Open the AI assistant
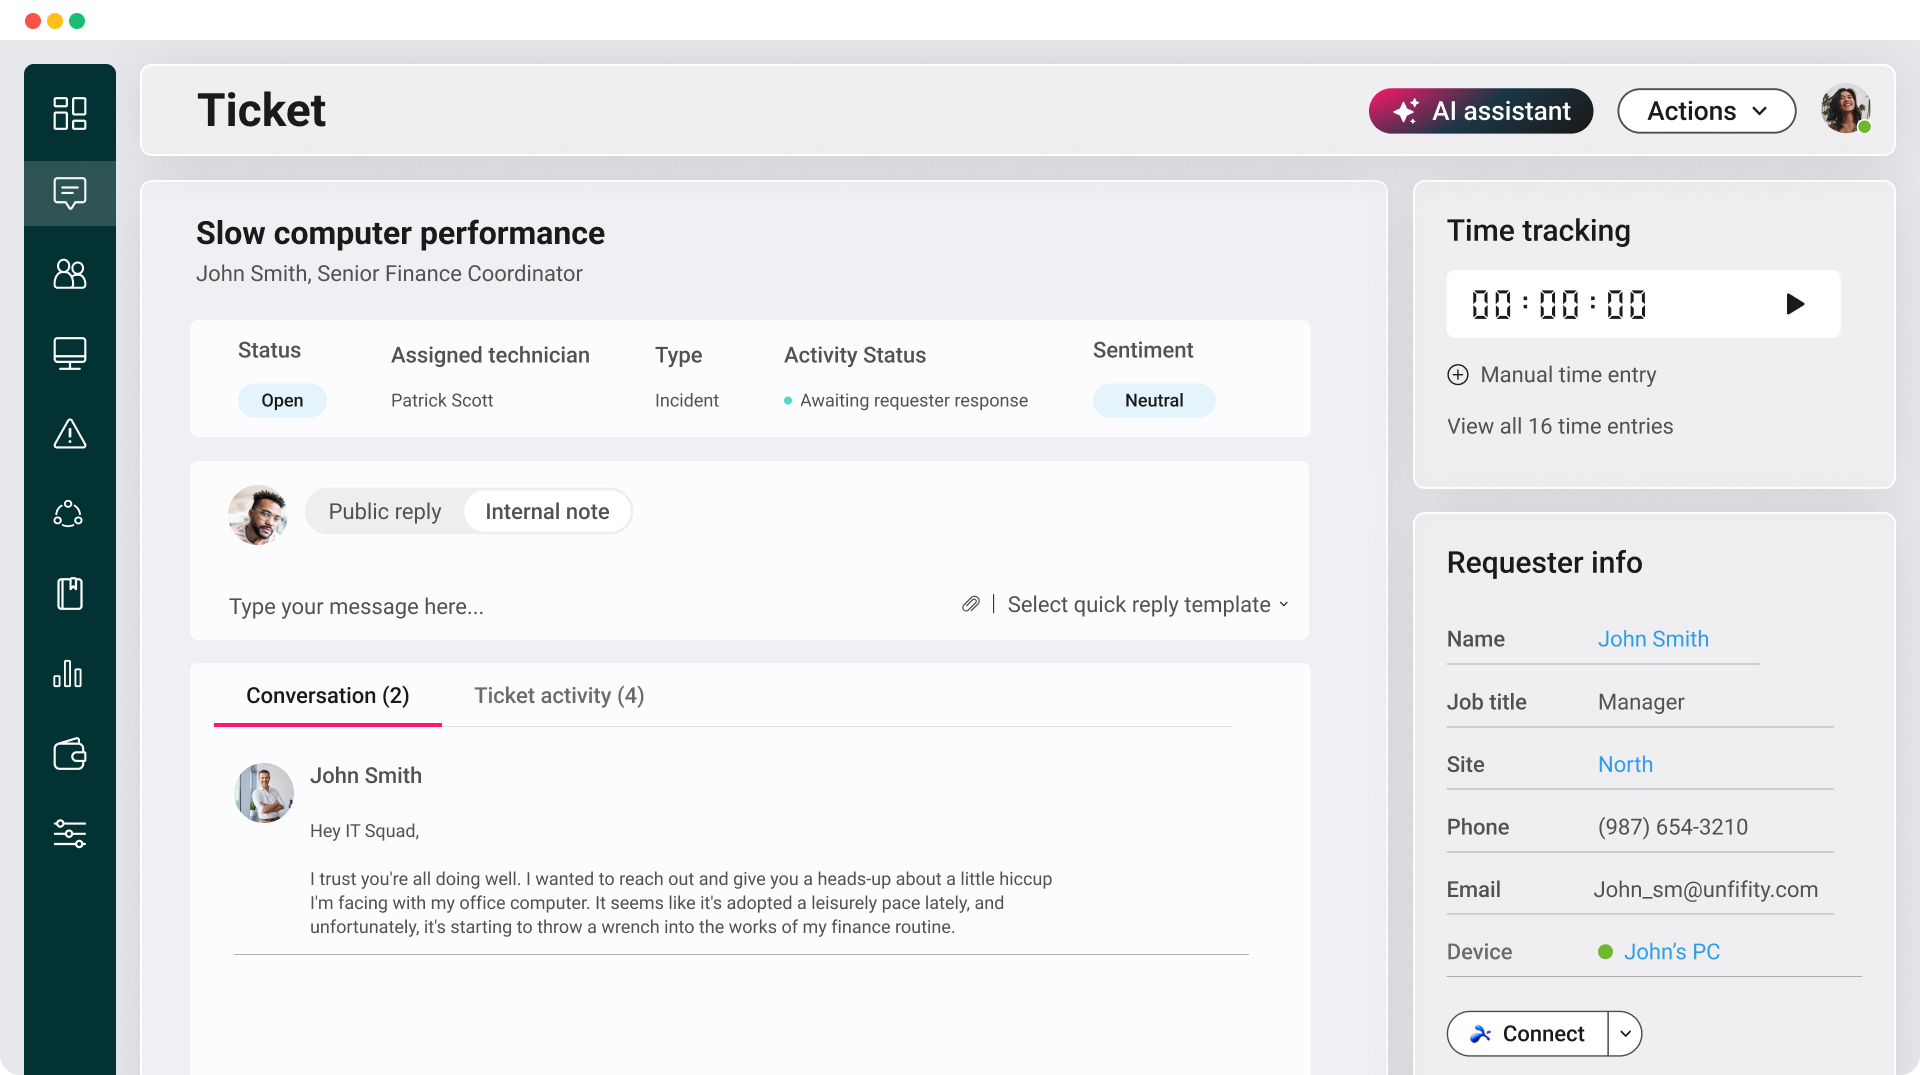This screenshot has width=1920, height=1075. [1480, 111]
